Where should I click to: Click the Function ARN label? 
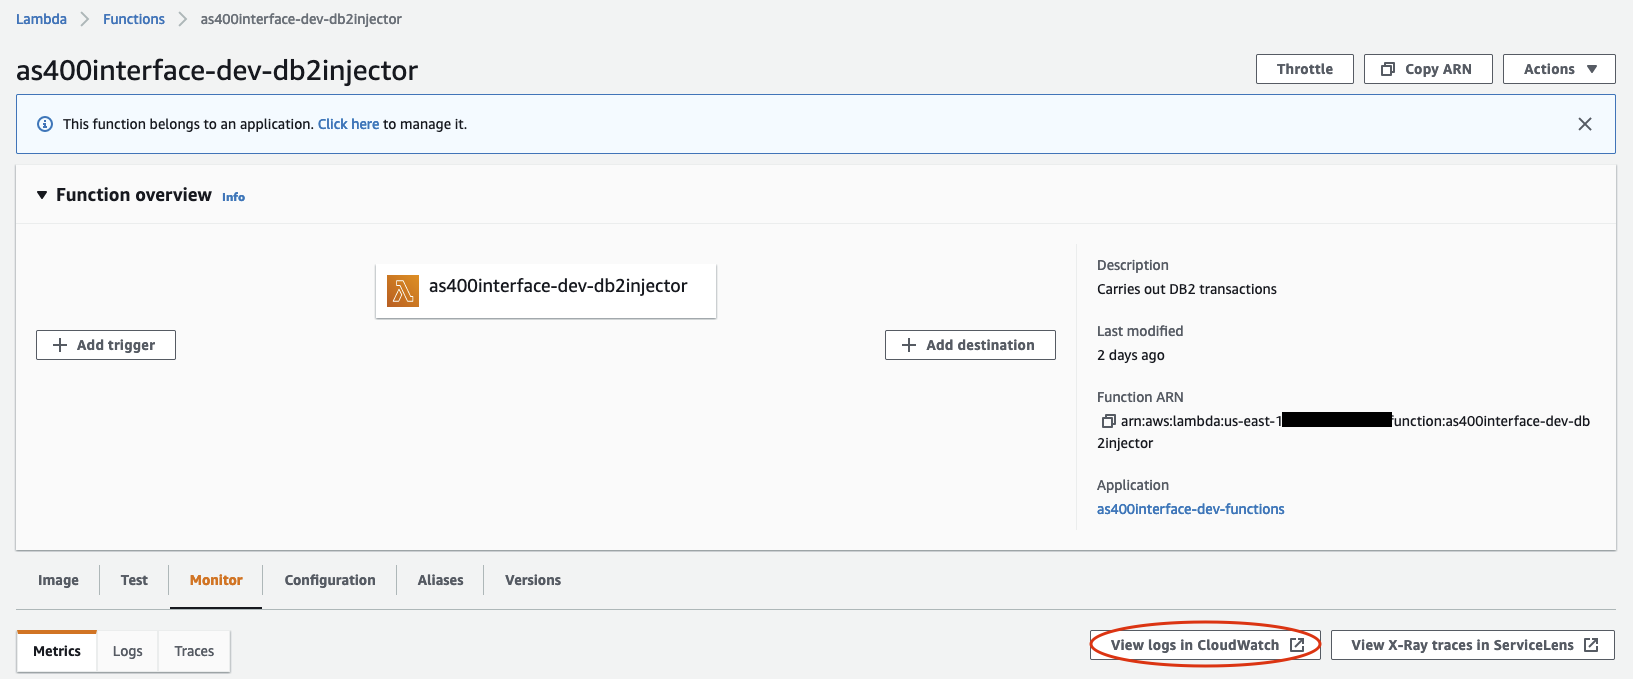point(1140,397)
